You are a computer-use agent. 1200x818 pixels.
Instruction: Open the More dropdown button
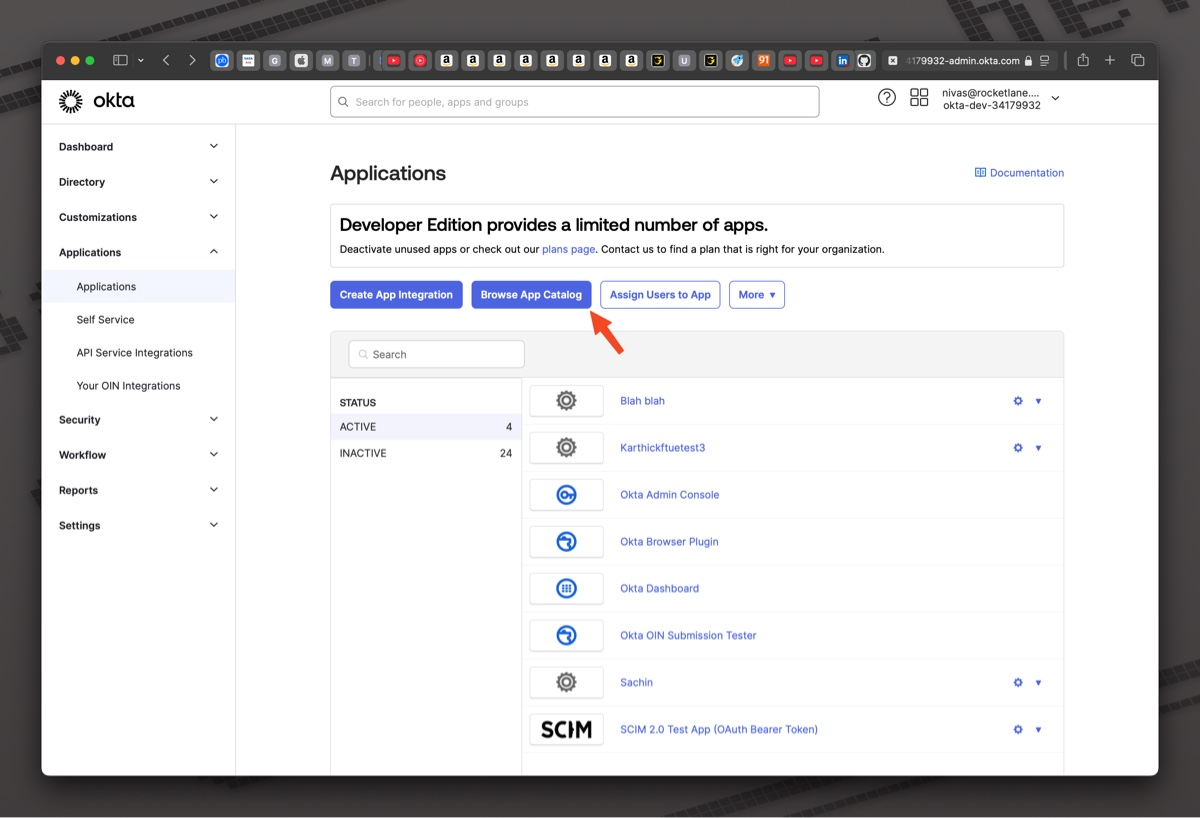click(x=757, y=295)
